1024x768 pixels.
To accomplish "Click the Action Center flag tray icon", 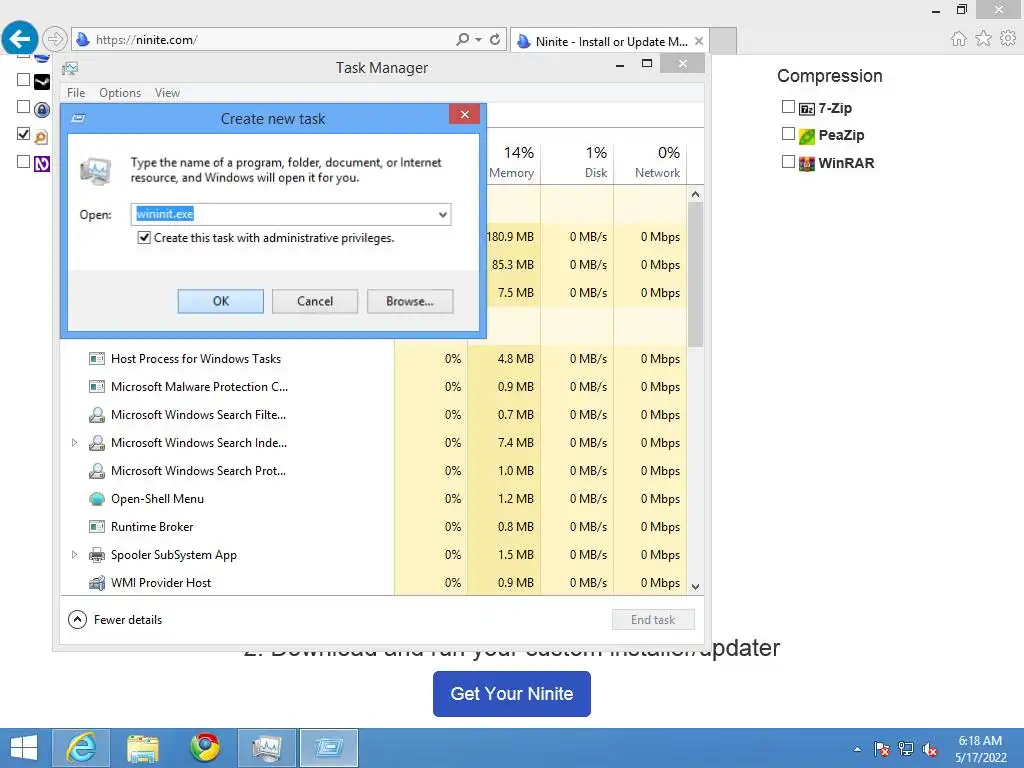I will point(882,748).
